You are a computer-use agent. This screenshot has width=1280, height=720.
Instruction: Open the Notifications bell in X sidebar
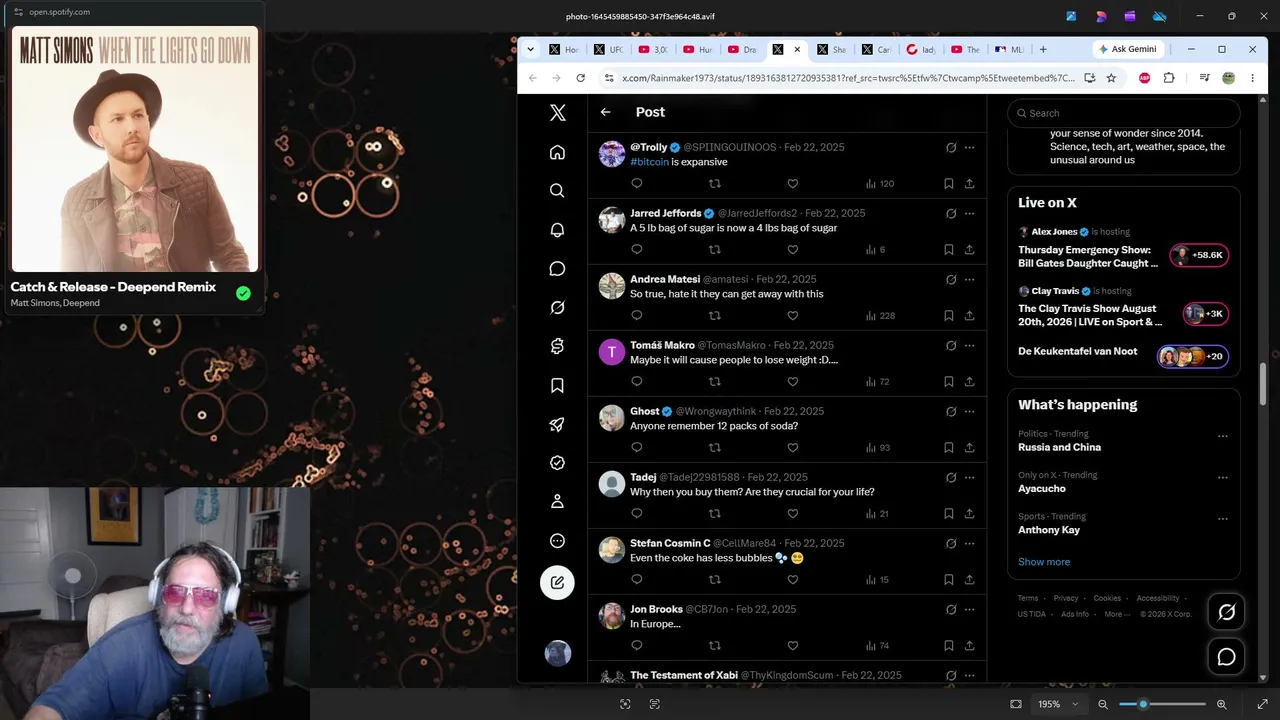(x=557, y=230)
